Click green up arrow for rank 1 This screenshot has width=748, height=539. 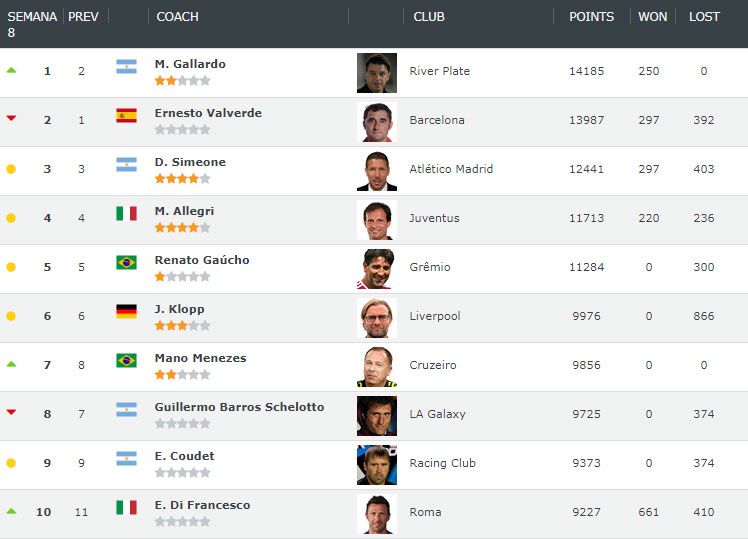11,70
